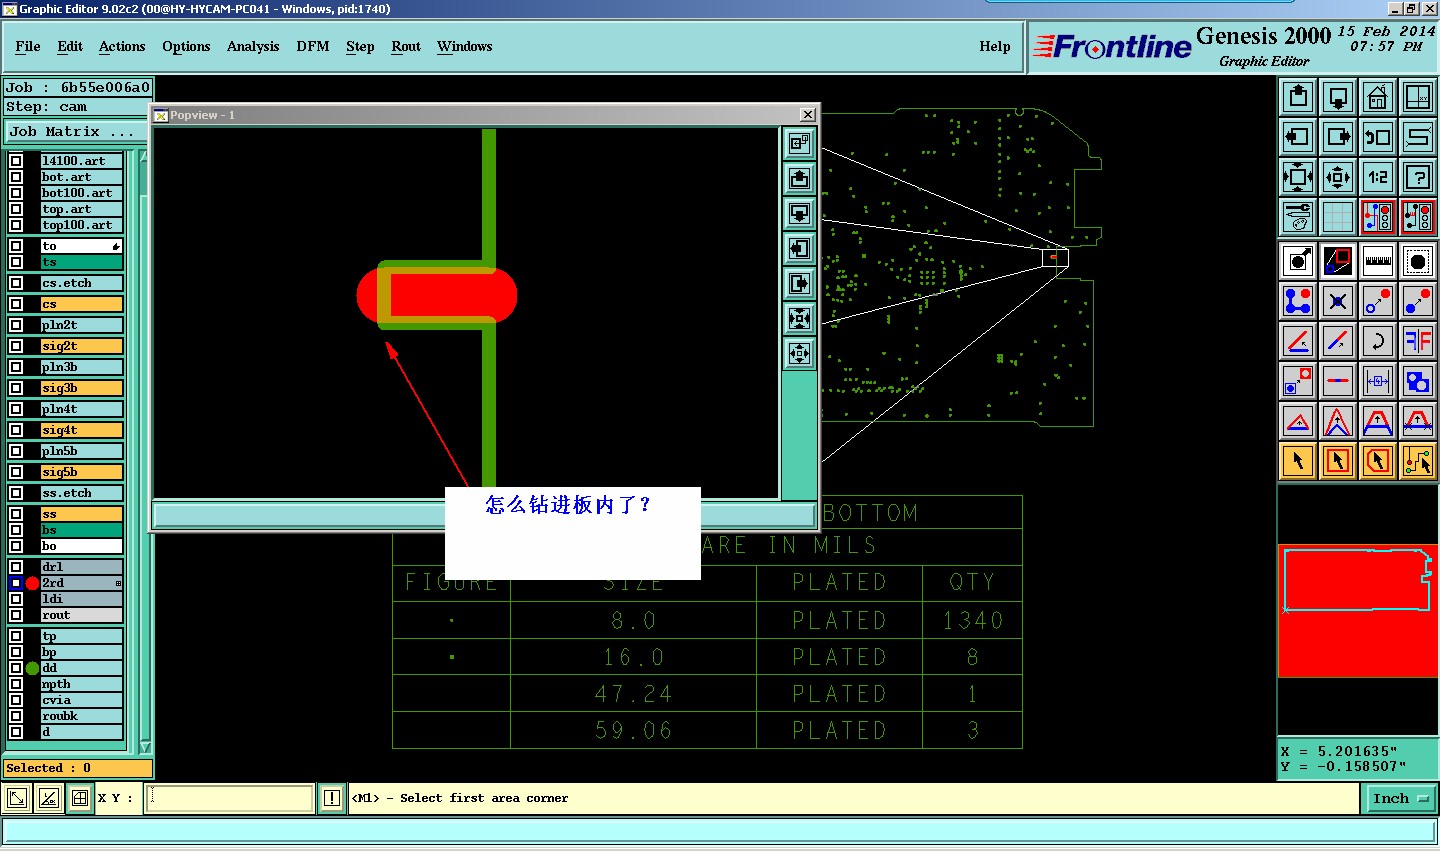Image resolution: width=1440 pixels, height=851 pixels.
Task: Toggle checkbox for layer ss.etch
Action: (16, 493)
